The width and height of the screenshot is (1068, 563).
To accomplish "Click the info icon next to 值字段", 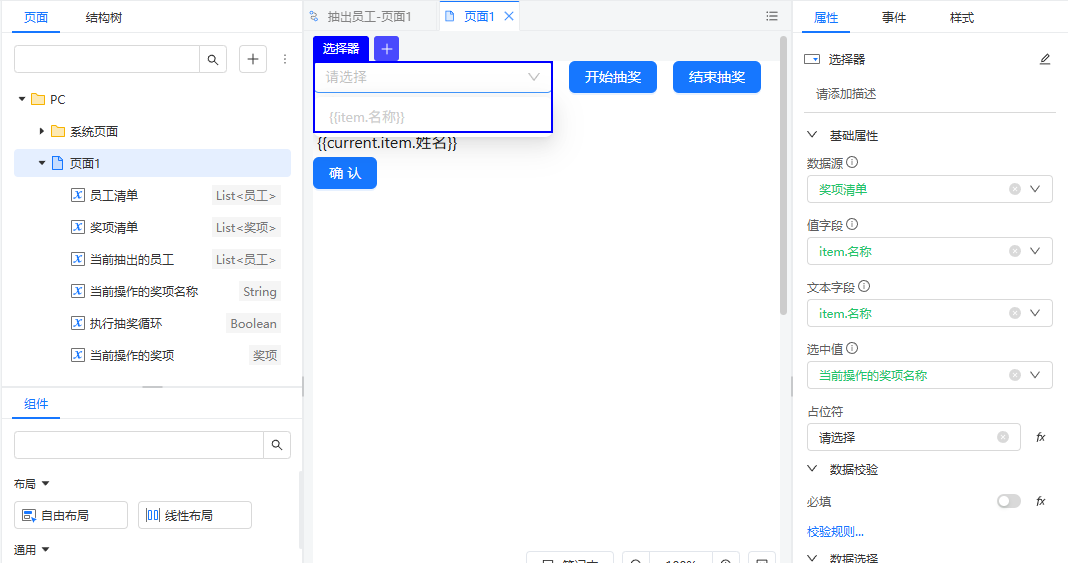I will (852, 224).
